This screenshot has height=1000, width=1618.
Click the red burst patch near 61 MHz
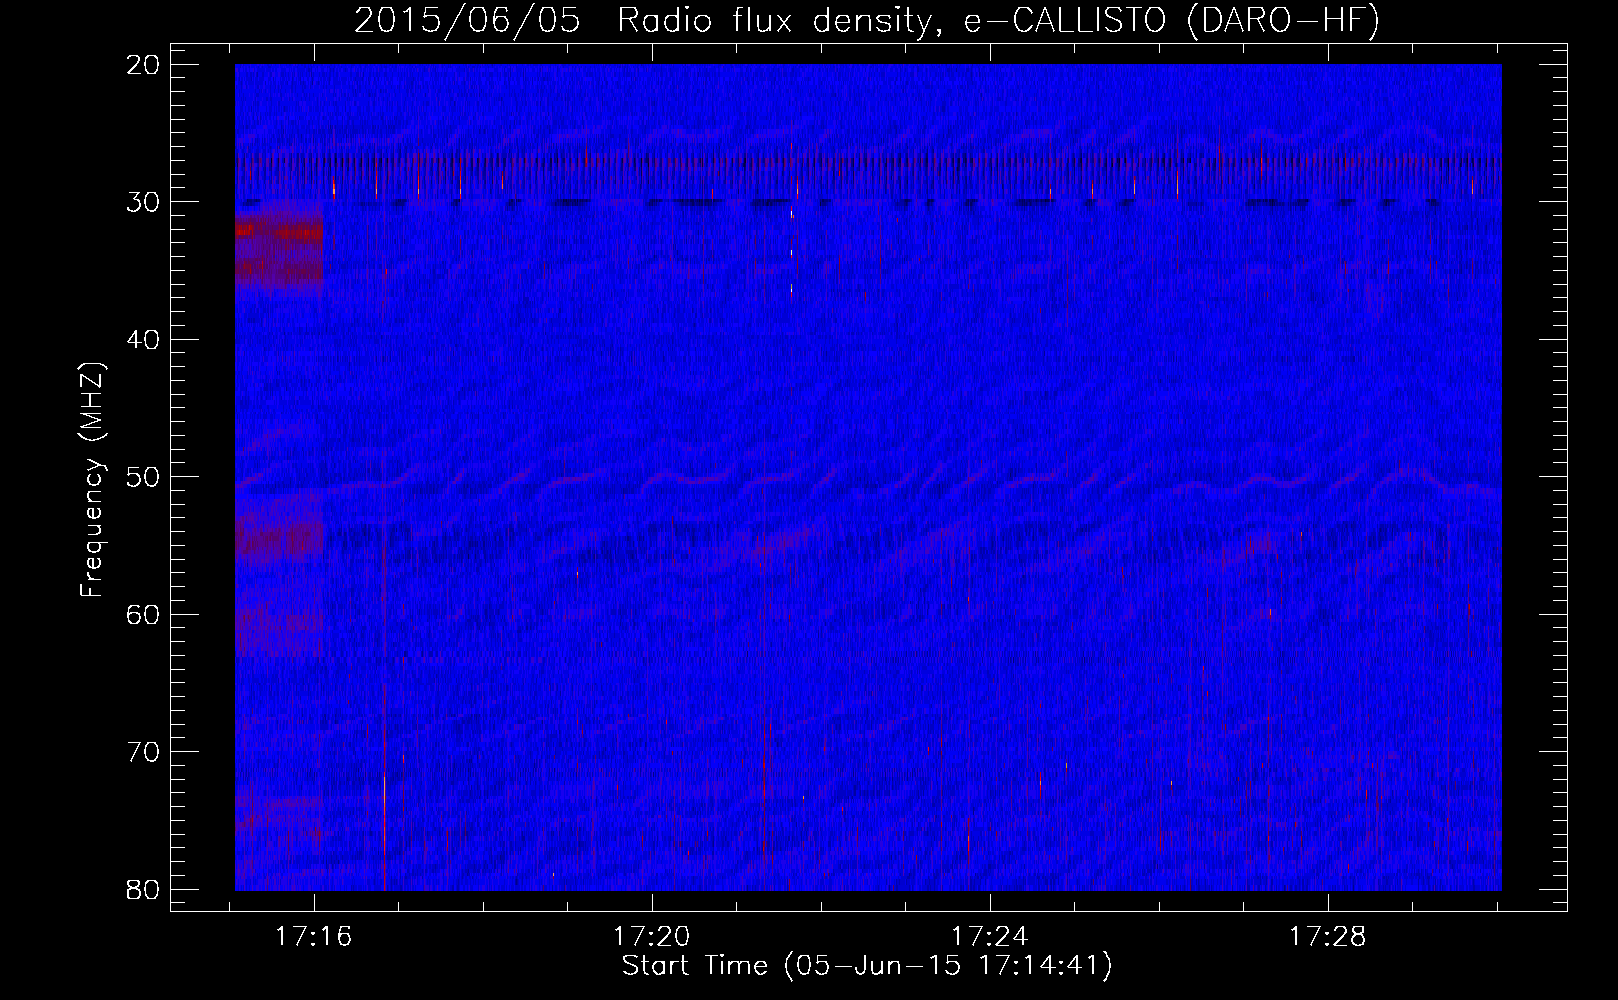(x=279, y=623)
